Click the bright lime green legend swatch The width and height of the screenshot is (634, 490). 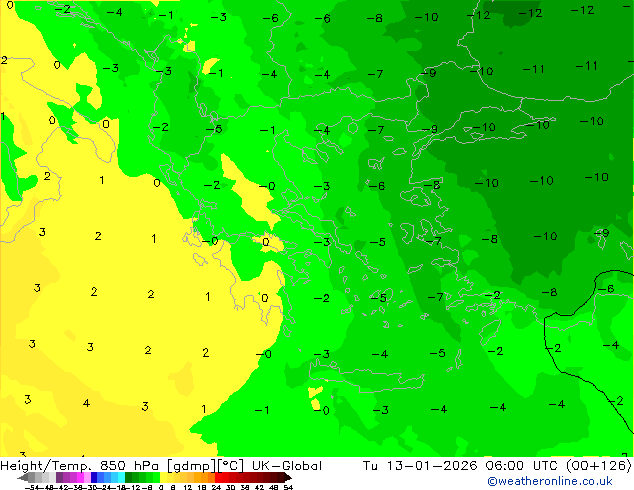point(156,477)
